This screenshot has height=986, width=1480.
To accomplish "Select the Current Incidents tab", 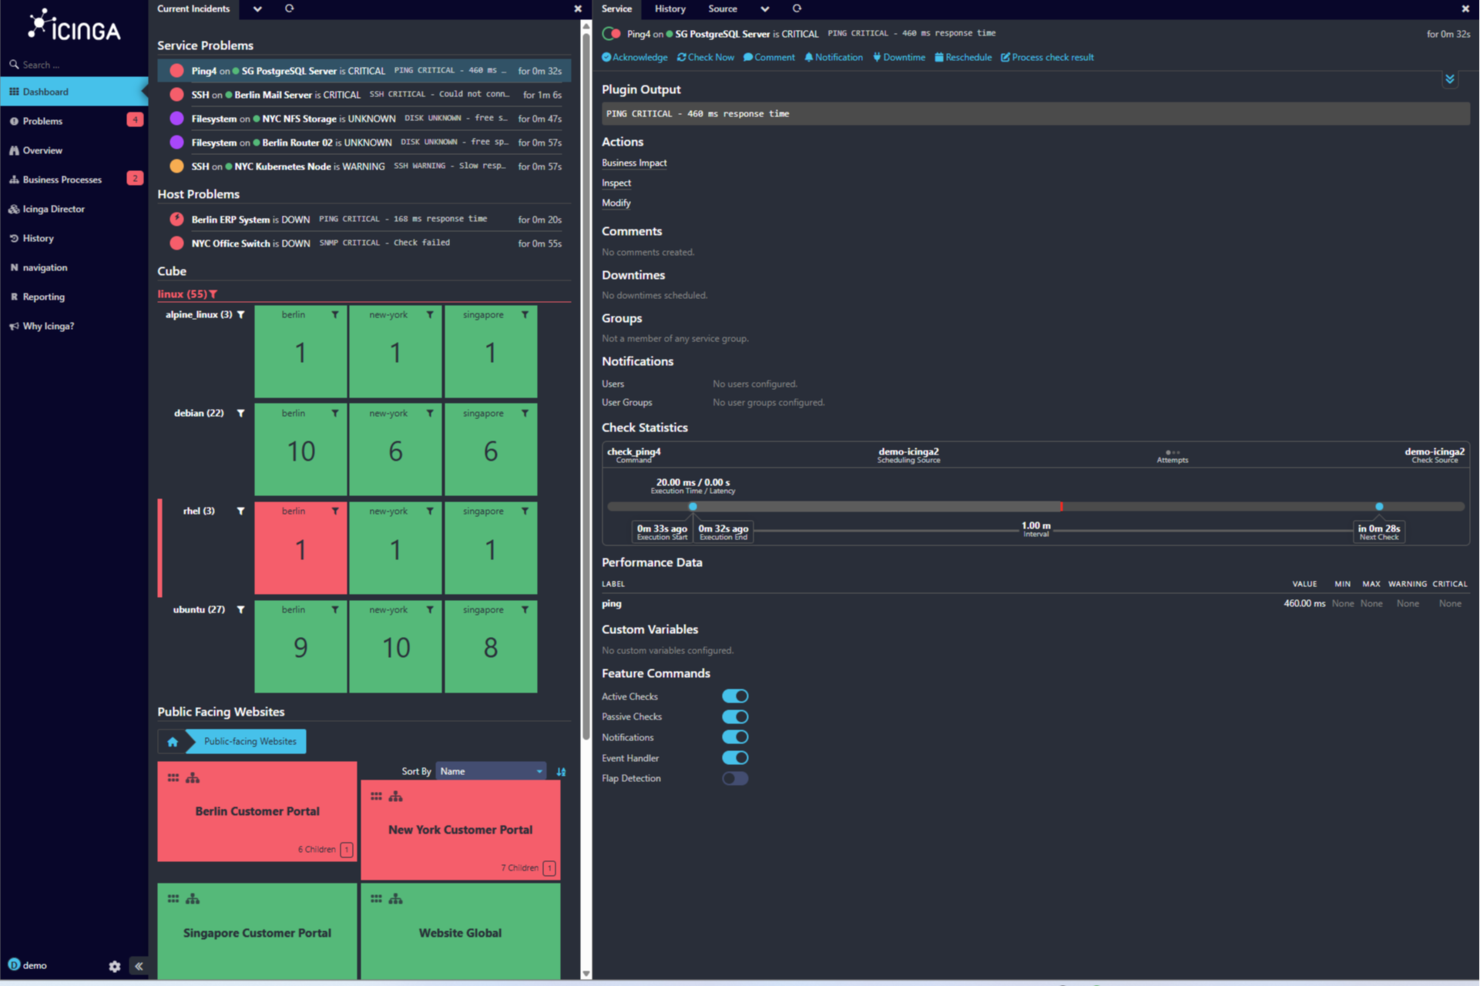I will 193,9.
